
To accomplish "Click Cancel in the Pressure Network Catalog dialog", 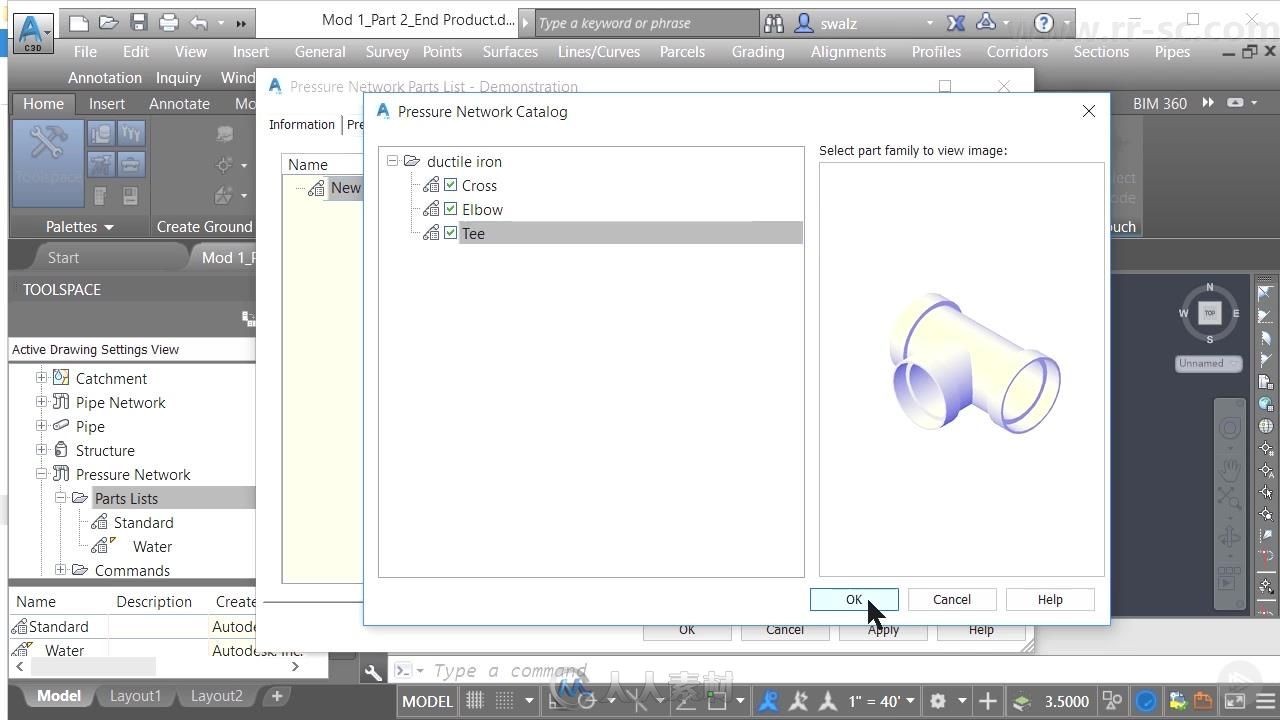I will [x=952, y=599].
